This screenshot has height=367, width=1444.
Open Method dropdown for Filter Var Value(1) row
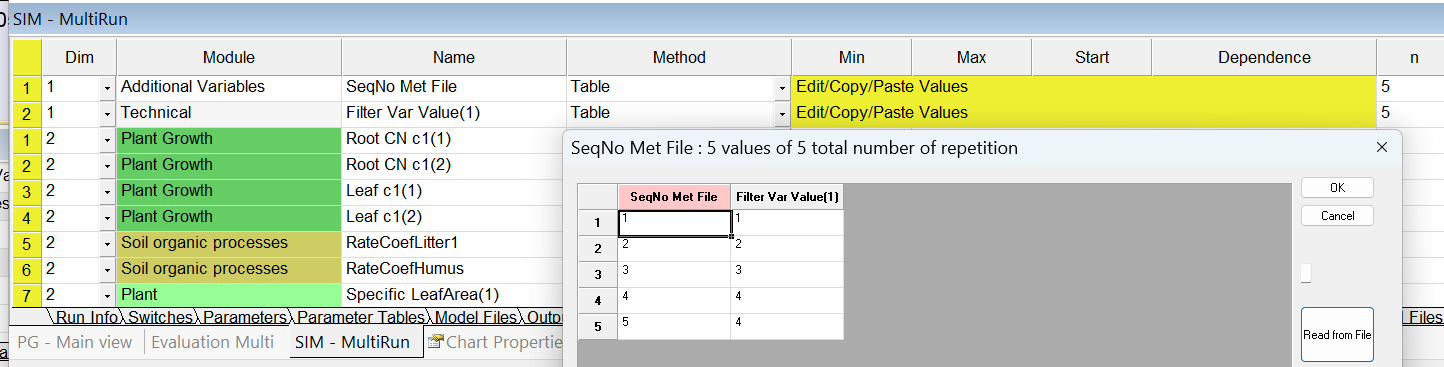782,114
